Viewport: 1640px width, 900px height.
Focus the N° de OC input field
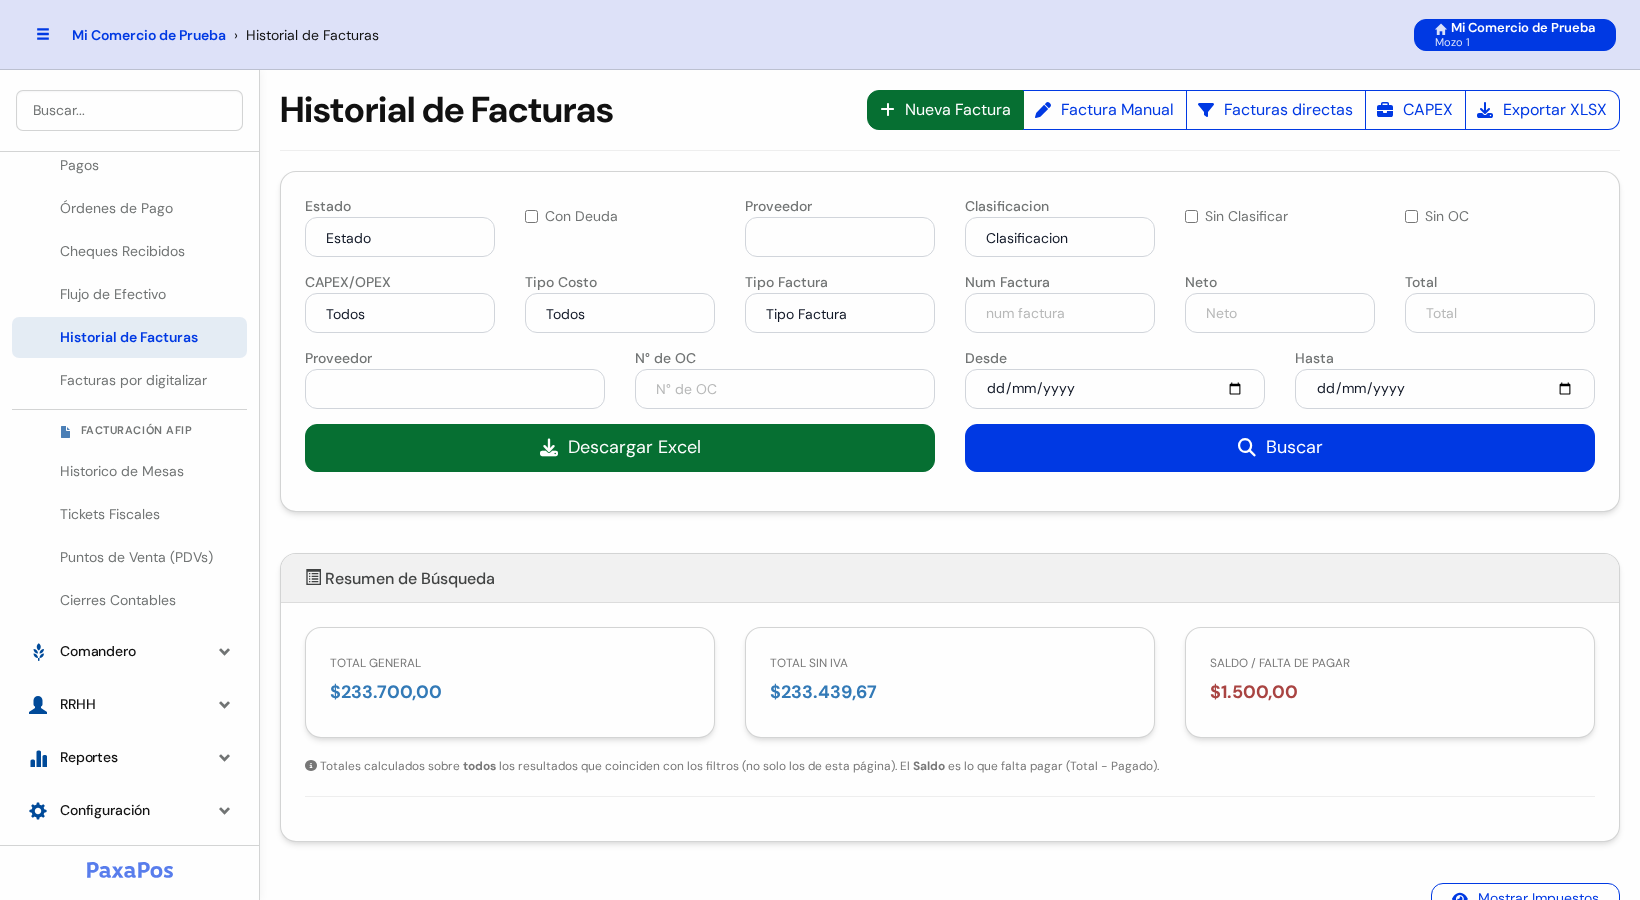coord(785,389)
